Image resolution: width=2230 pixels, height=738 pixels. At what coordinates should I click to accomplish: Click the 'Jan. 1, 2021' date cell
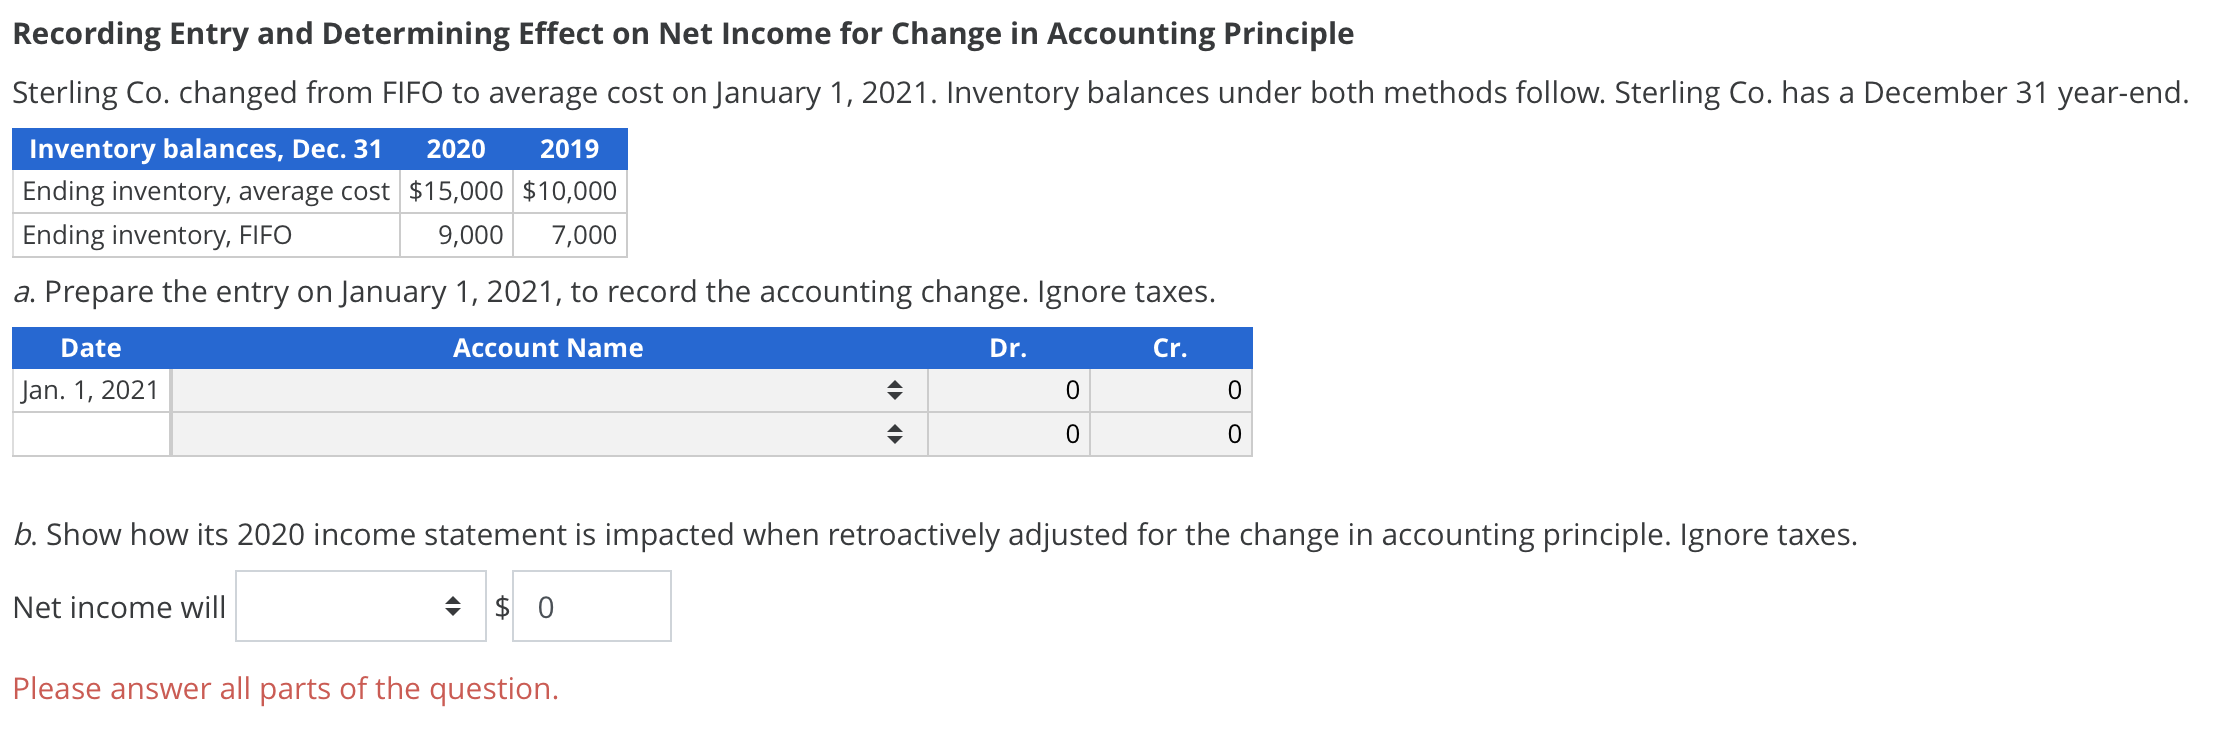coord(90,390)
